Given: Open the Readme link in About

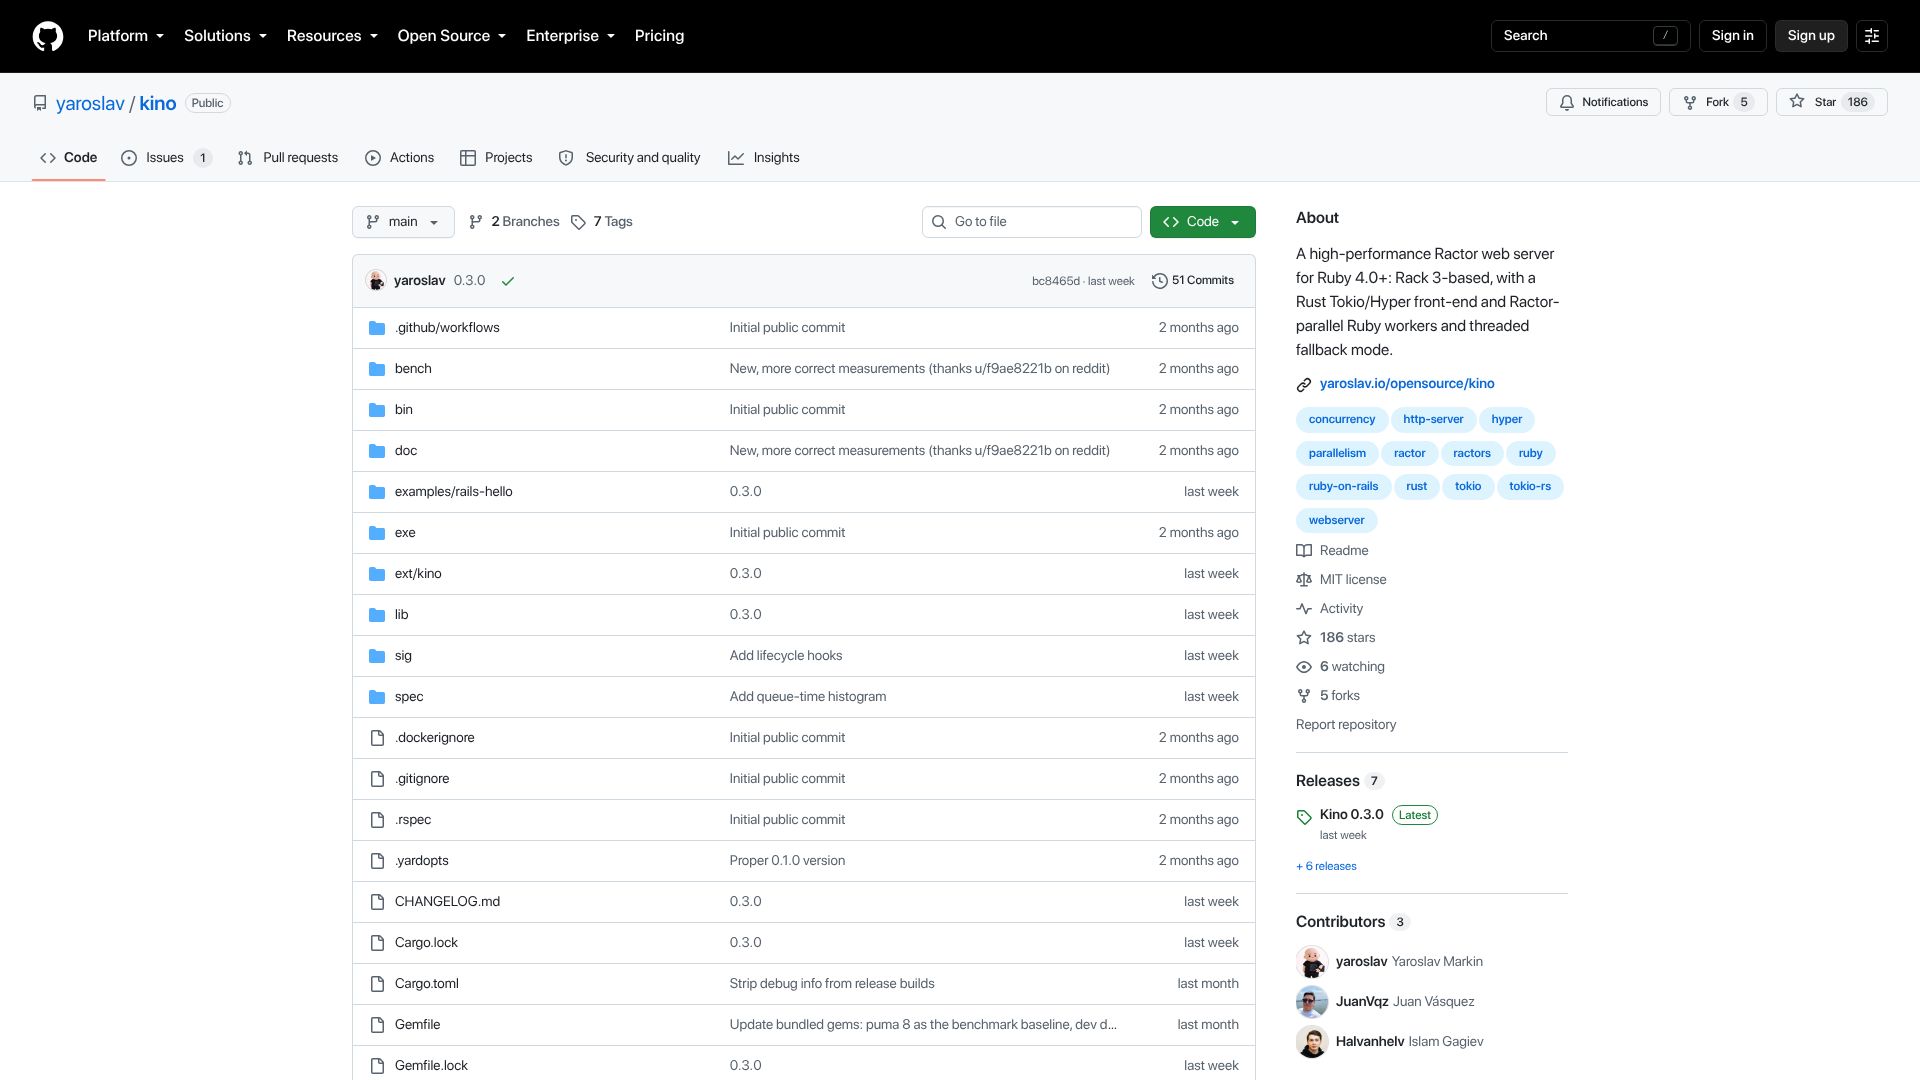Looking at the screenshot, I should tap(1332, 551).
